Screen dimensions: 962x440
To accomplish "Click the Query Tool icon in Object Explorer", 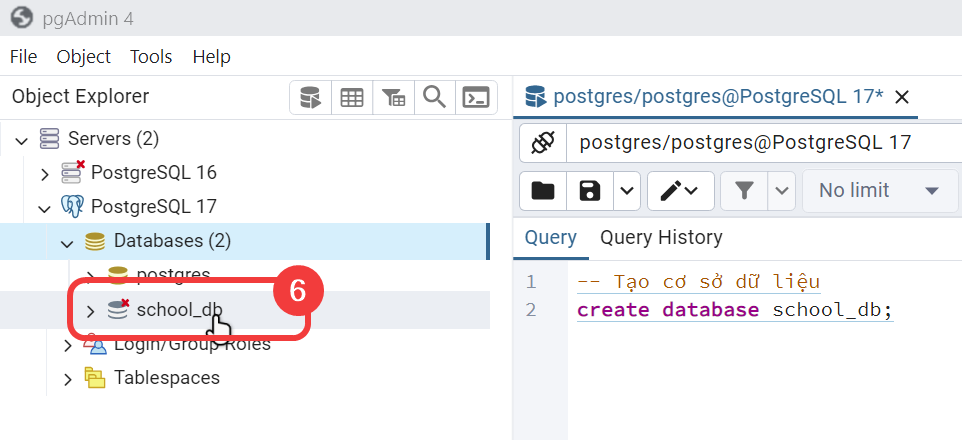I will coord(310,98).
